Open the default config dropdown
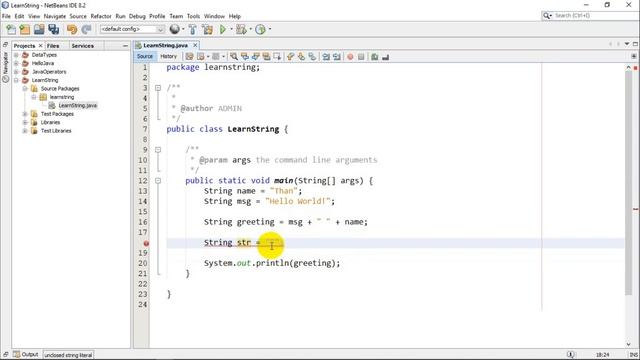Image resolution: width=640 pixels, height=360 pixels. tap(132, 29)
